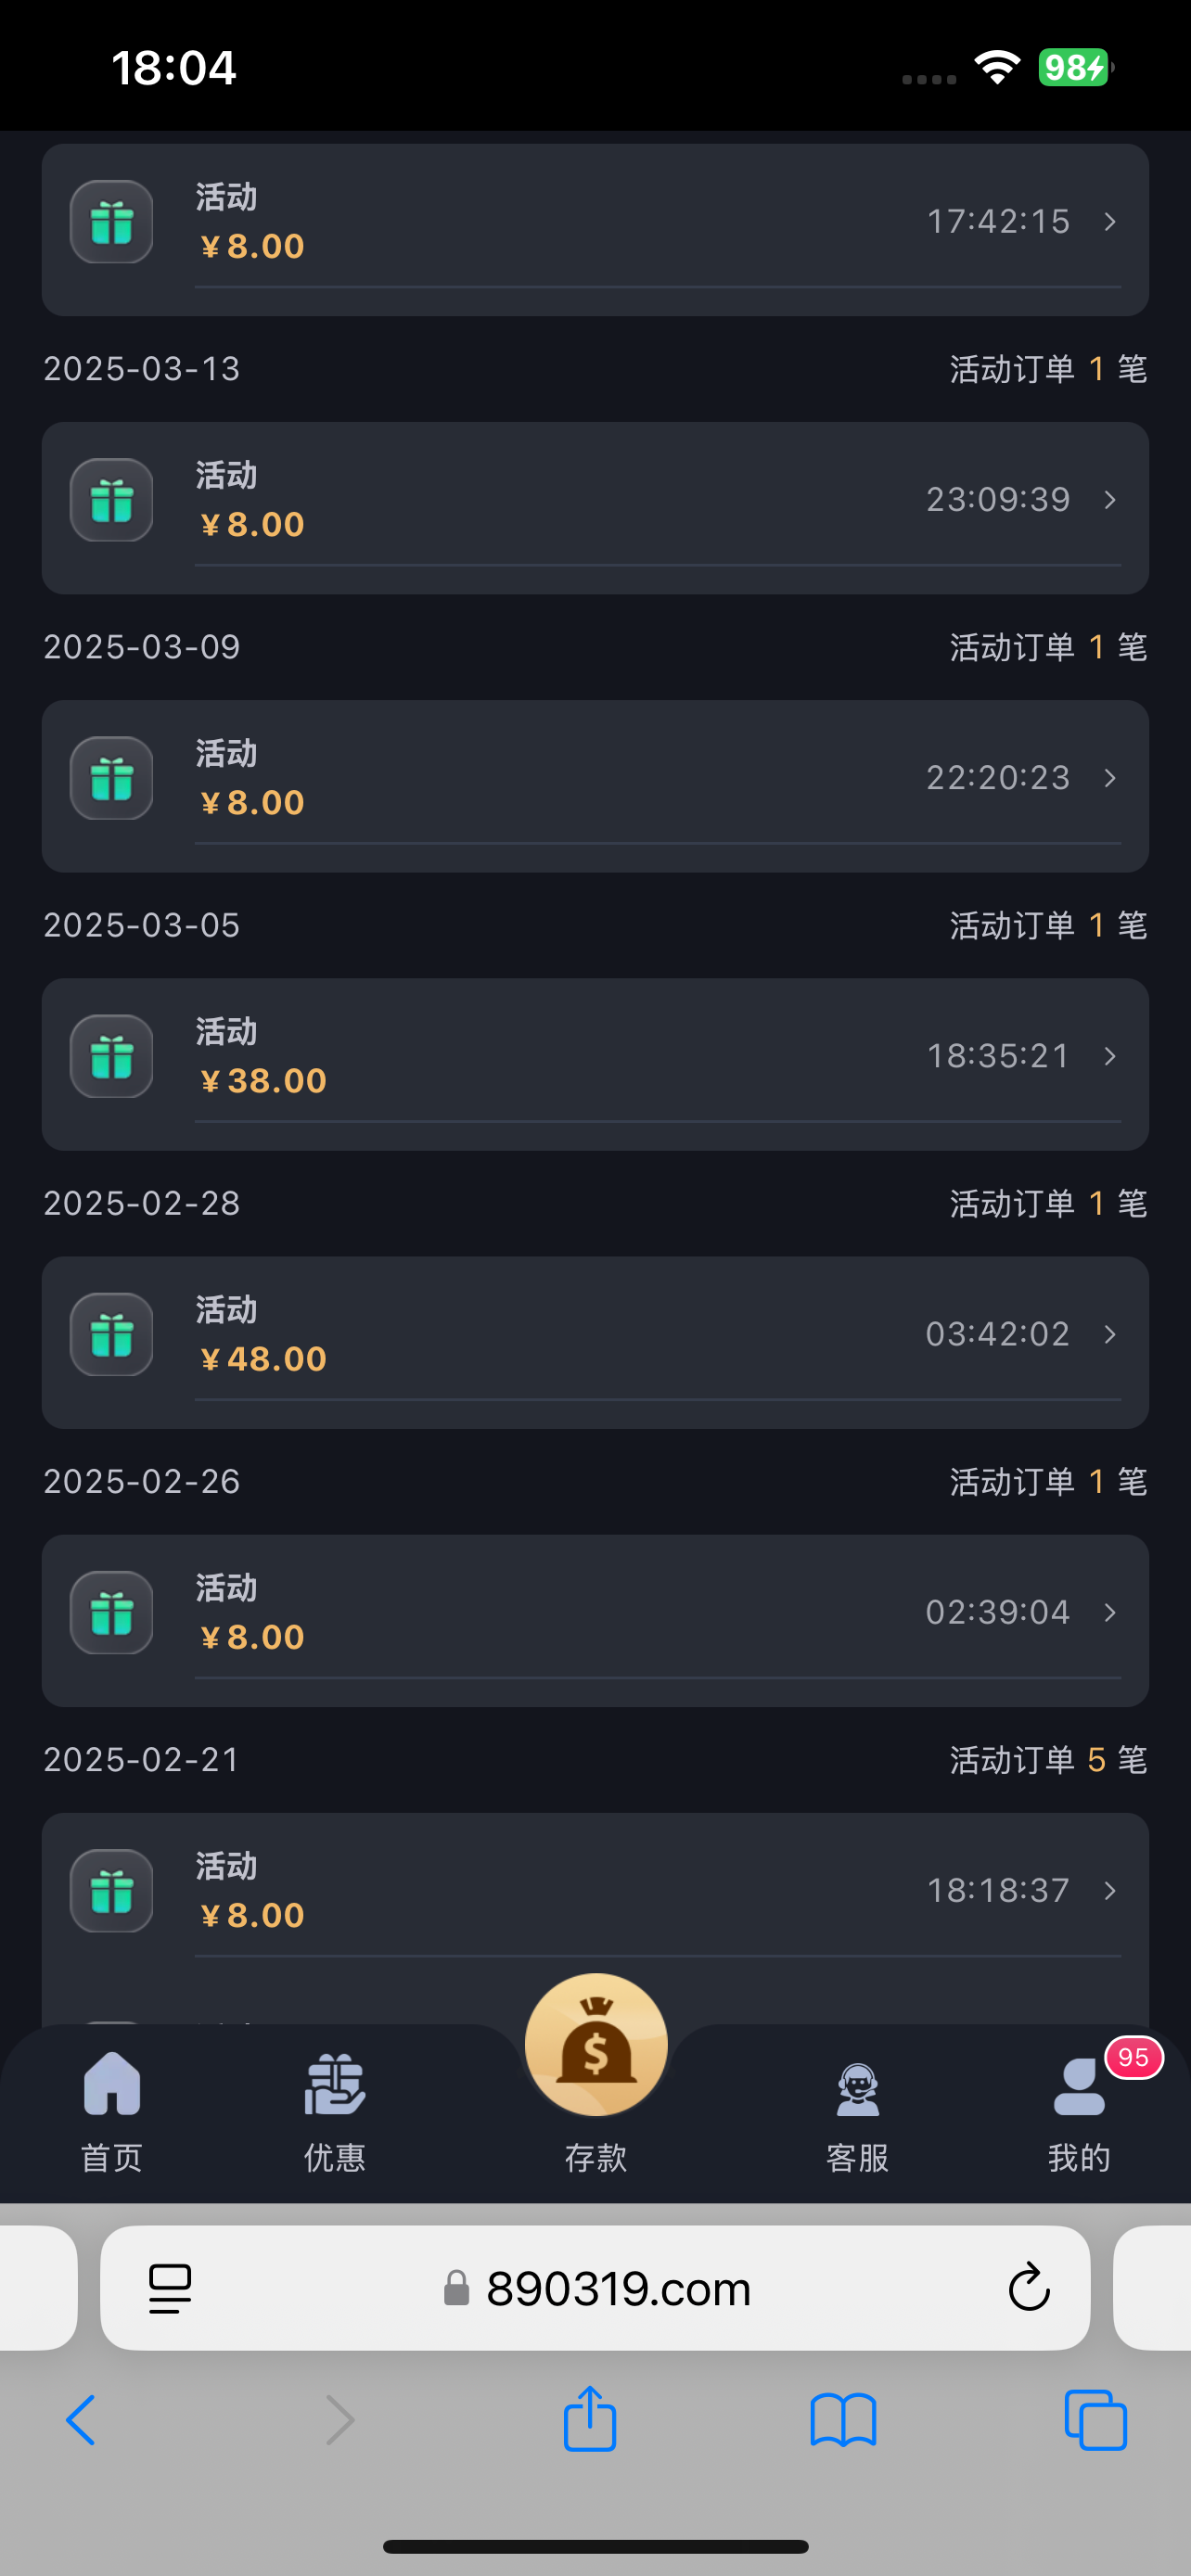Go back with Safari back arrow
This screenshot has width=1191, height=2576.
click(81, 2420)
